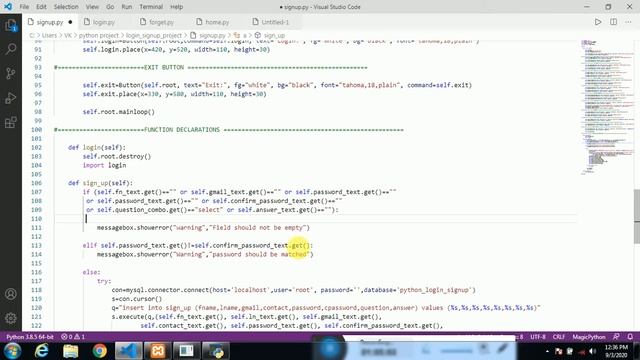Split the editor to the right
This screenshot has height=360, width=640.
point(613,22)
